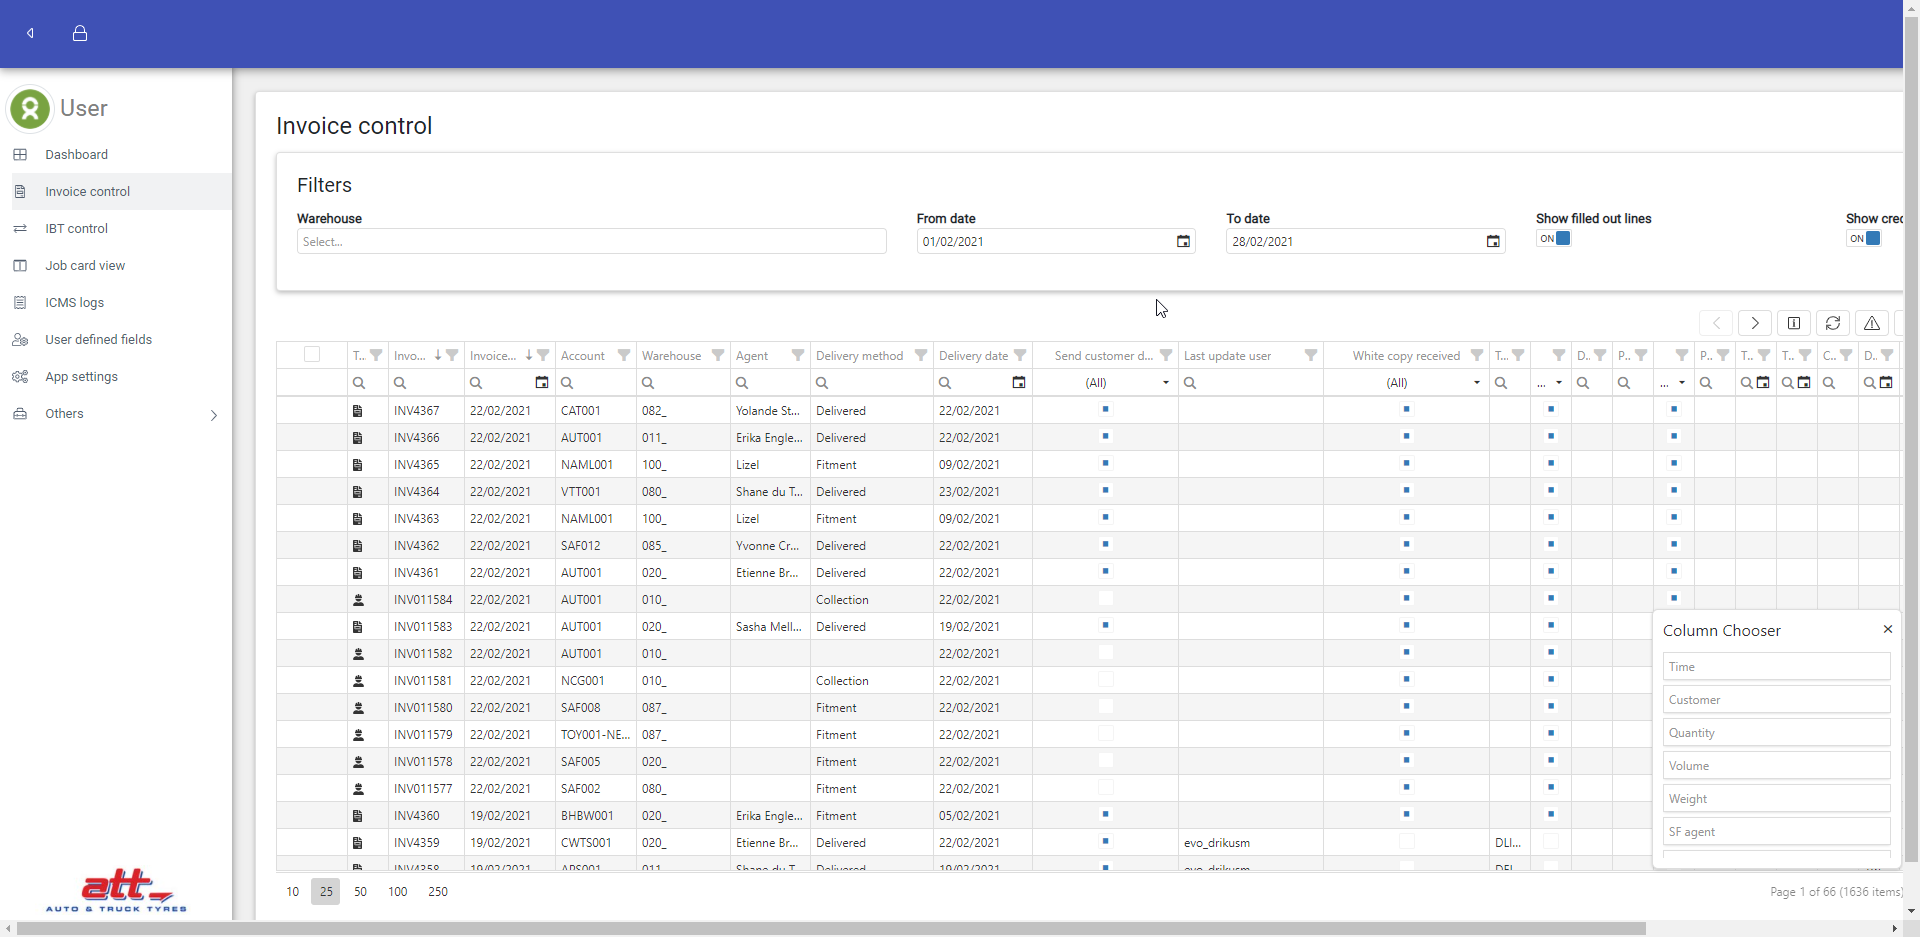Viewport: 1920px width, 937px height.
Task: Open From date calendar picker icon
Action: pyautogui.click(x=1183, y=242)
